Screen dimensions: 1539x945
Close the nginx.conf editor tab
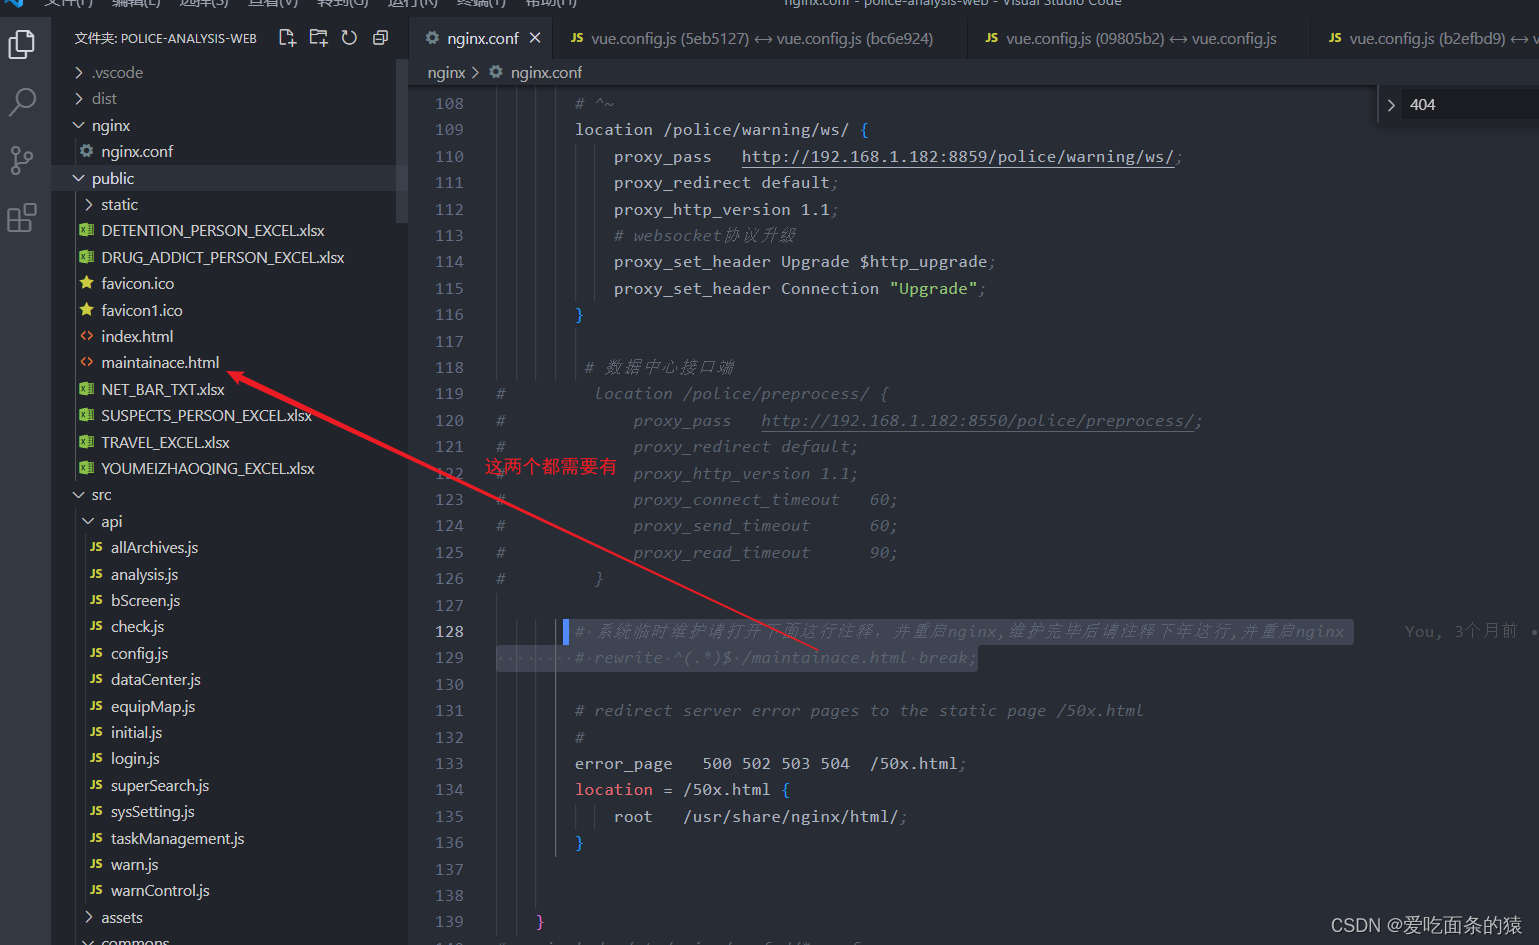(x=535, y=38)
